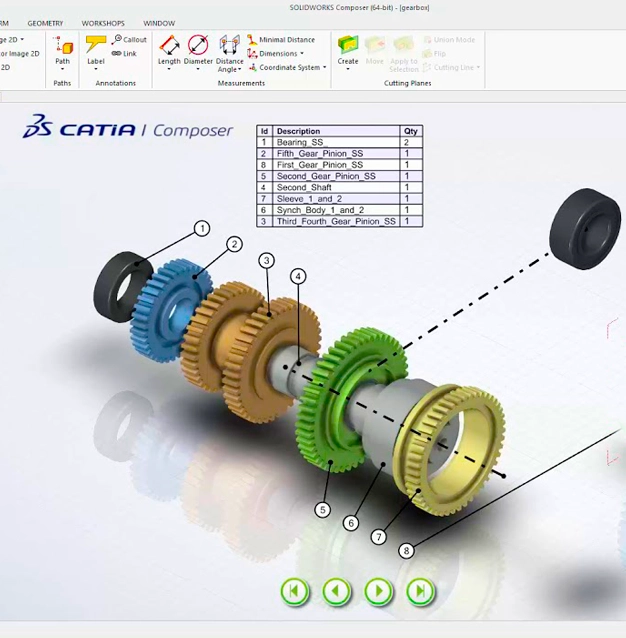
Task: Click the Union Mode icon
Action: pyautogui.click(x=427, y=39)
